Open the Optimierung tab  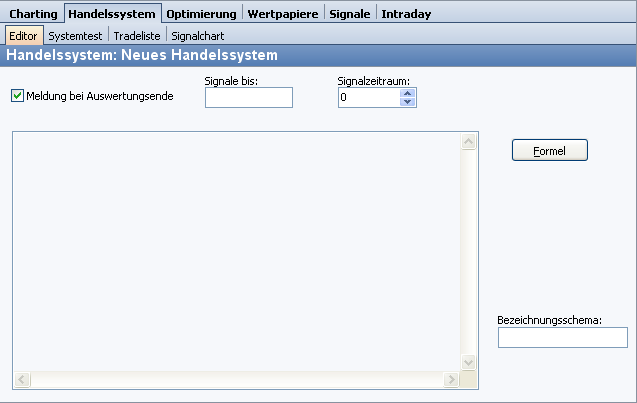pos(202,14)
